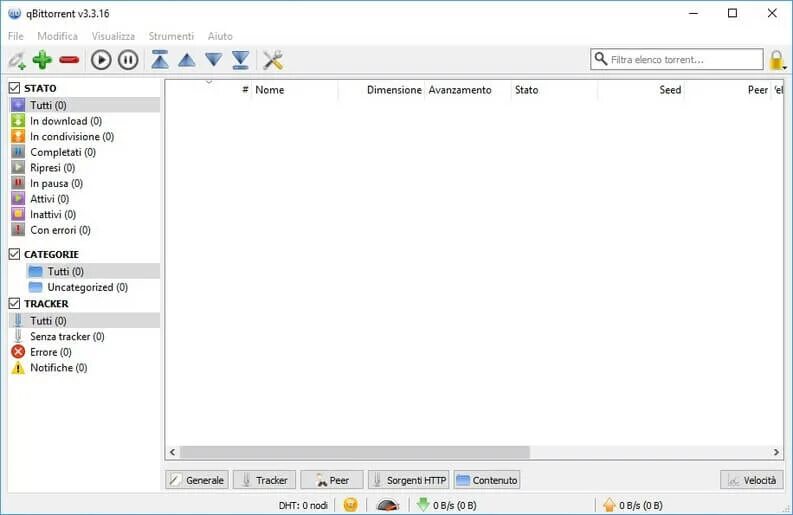Viewport: 793px width, 515px height.
Task: Sort by the Seed column header
Action: coord(641,90)
